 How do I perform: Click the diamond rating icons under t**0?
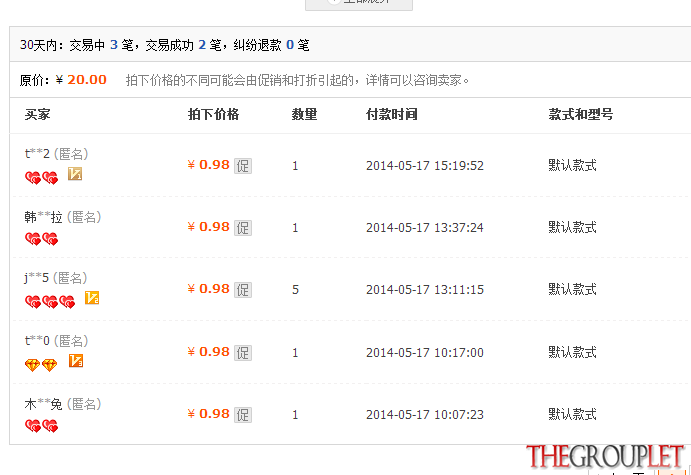point(41,365)
